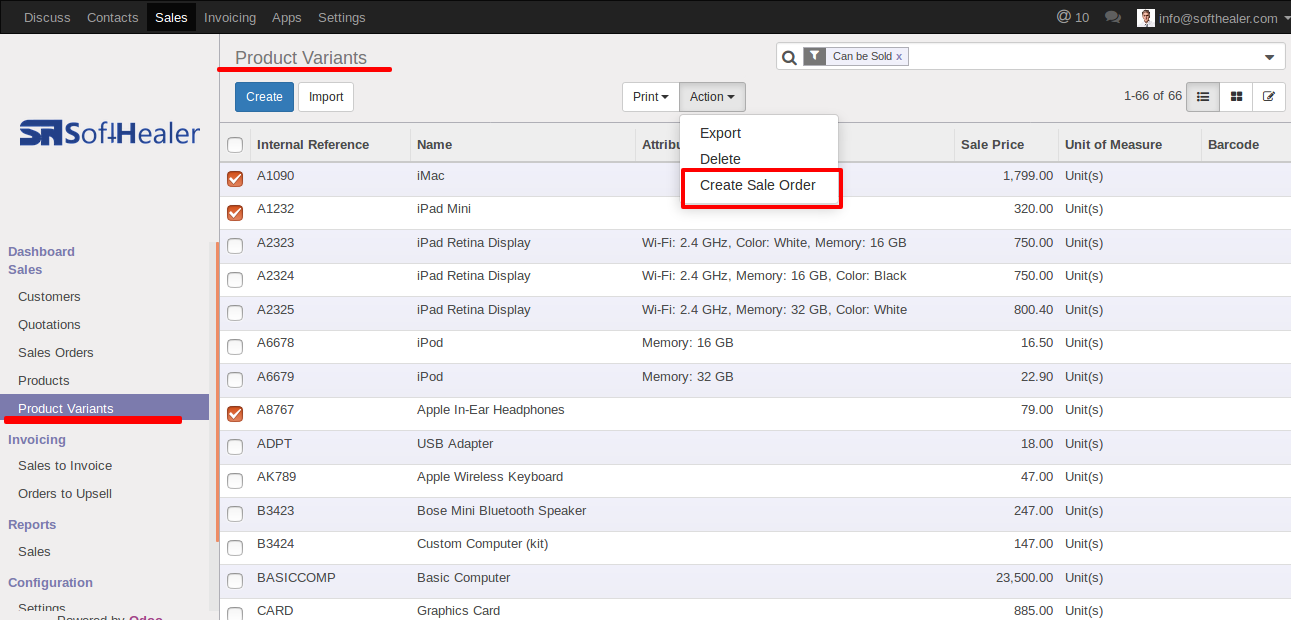Open Settings in the top navigation
The height and width of the screenshot is (620, 1291).
pos(342,17)
